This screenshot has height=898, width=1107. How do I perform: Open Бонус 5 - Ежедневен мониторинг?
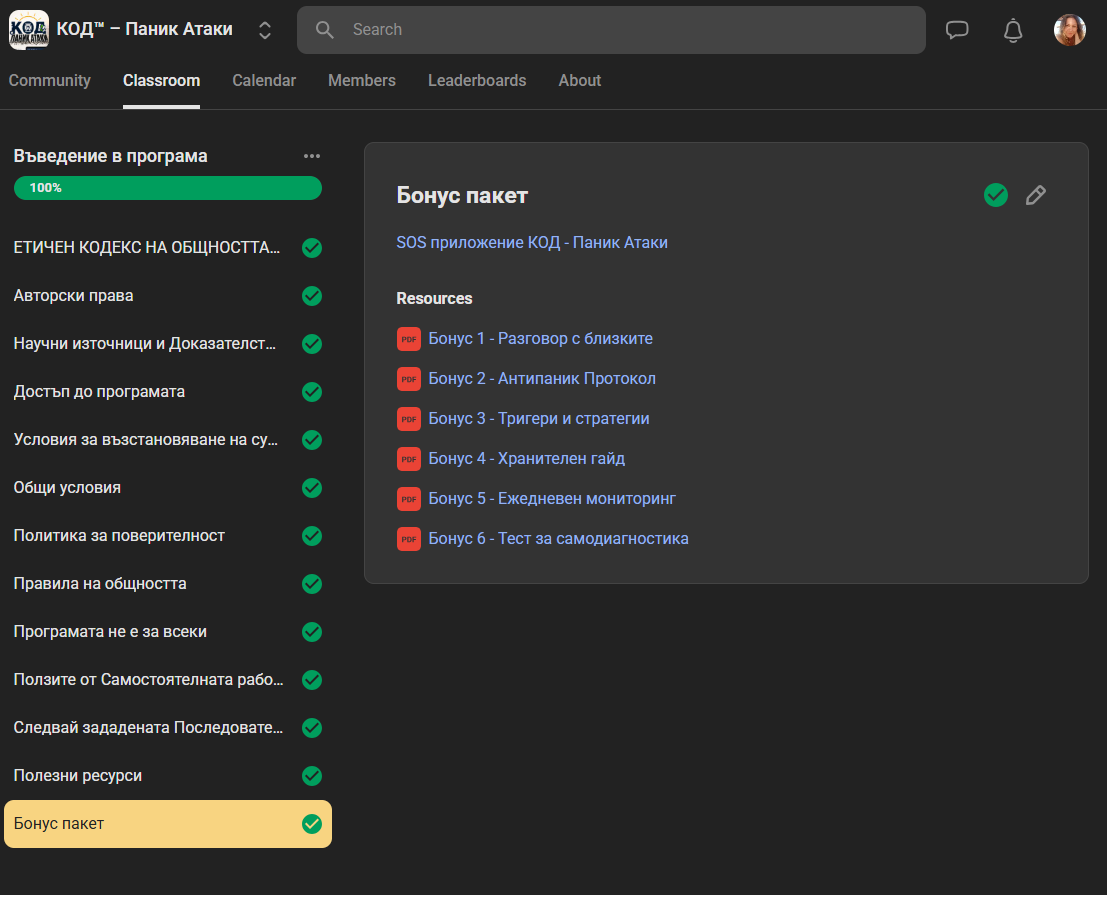[552, 499]
